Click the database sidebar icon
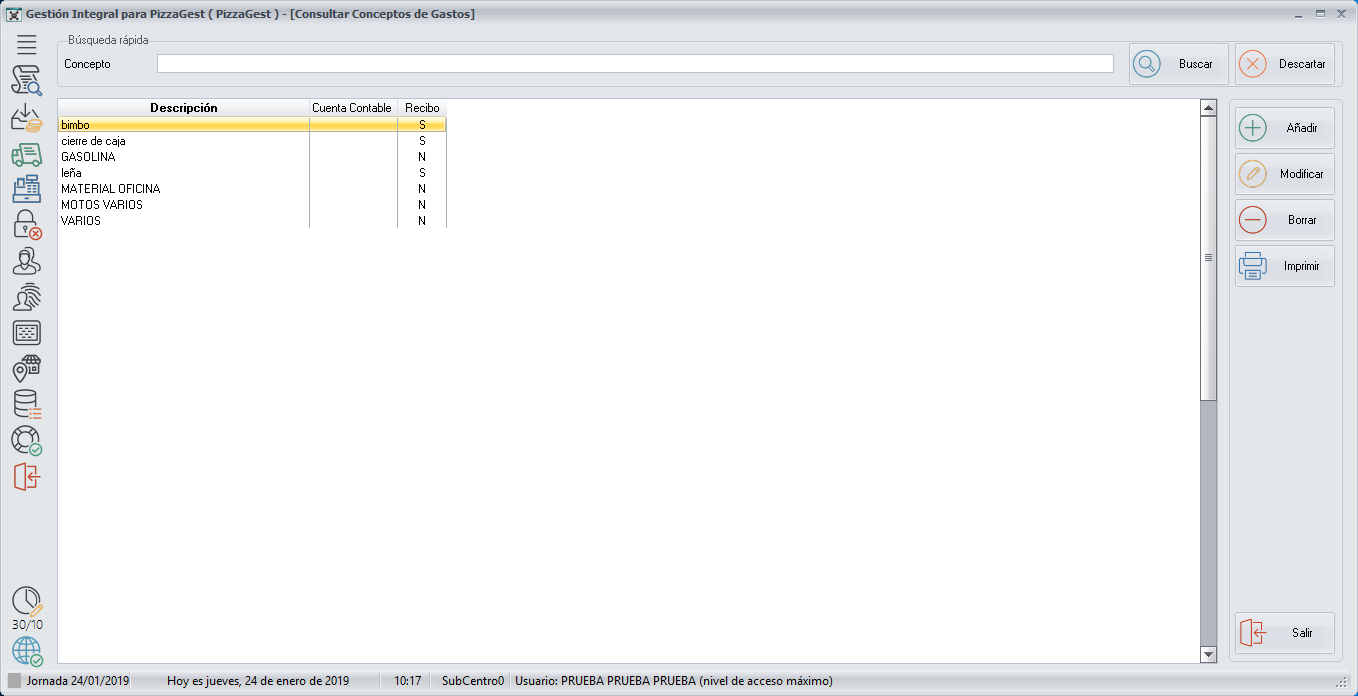This screenshot has width=1358, height=696. [27, 404]
